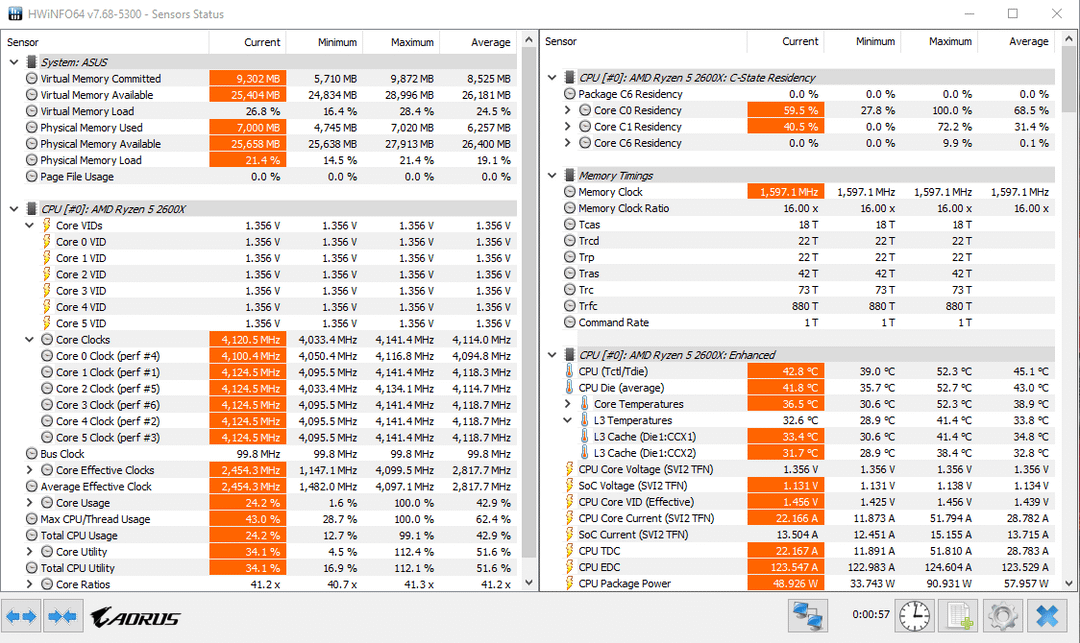Click the left pane Minimum column header
Image resolution: width=1080 pixels, height=643 pixels.
tap(324, 42)
